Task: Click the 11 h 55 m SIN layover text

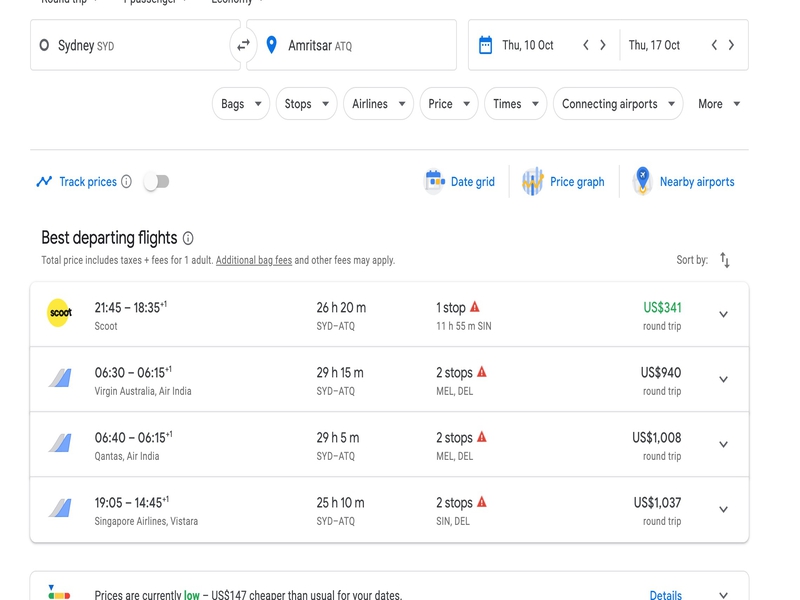Action: 464,326
